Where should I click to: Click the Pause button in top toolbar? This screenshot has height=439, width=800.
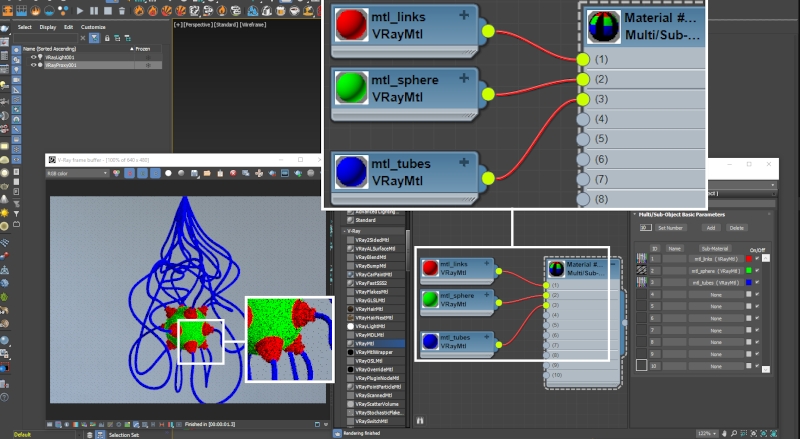tap(94, 11)
